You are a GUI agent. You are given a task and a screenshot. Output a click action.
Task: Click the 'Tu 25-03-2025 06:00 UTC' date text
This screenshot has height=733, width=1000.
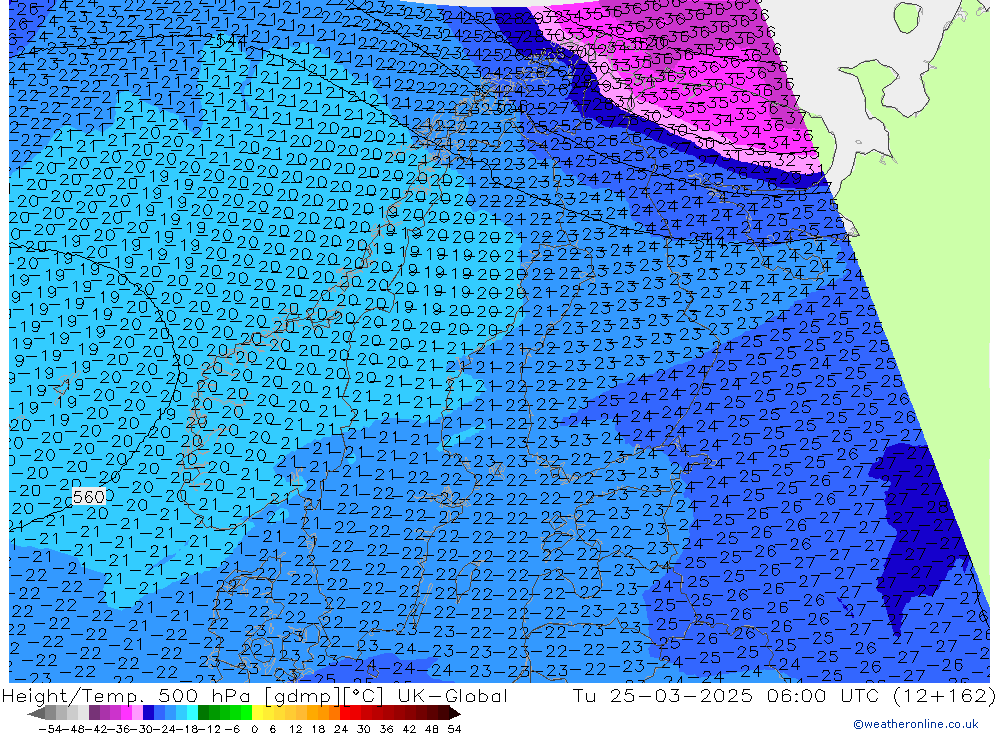[x=726, y=695]
